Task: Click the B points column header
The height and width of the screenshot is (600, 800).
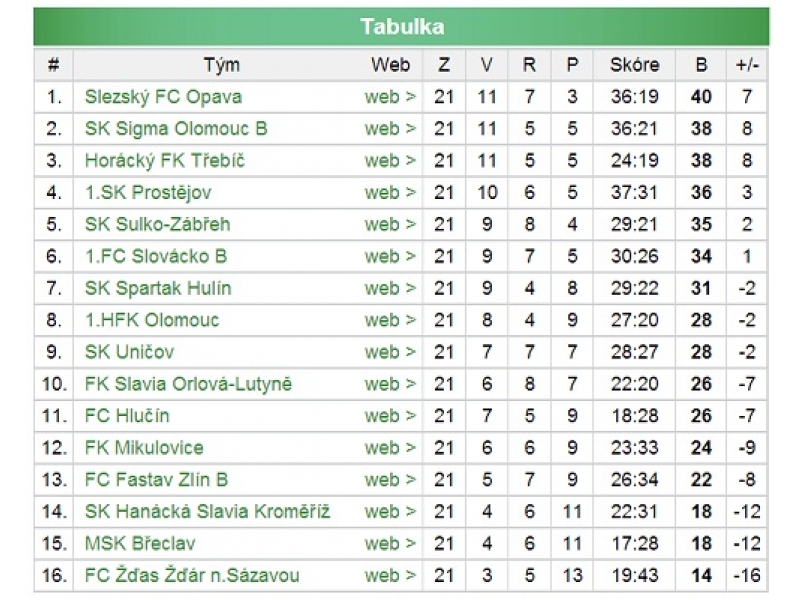Action: click(x=701, y=65)
